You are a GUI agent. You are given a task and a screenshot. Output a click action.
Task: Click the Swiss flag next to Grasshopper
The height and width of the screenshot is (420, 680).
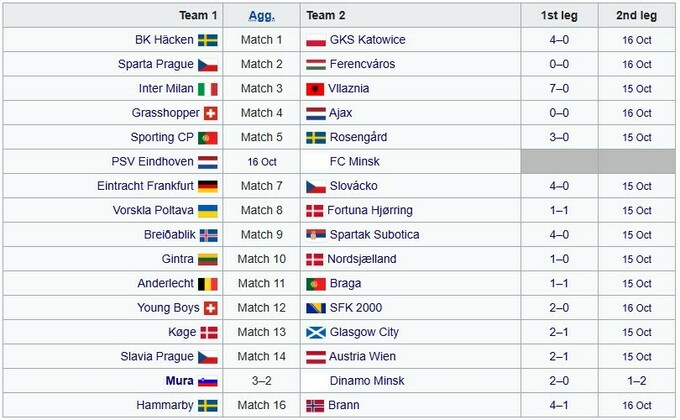(x=210, y=113)
